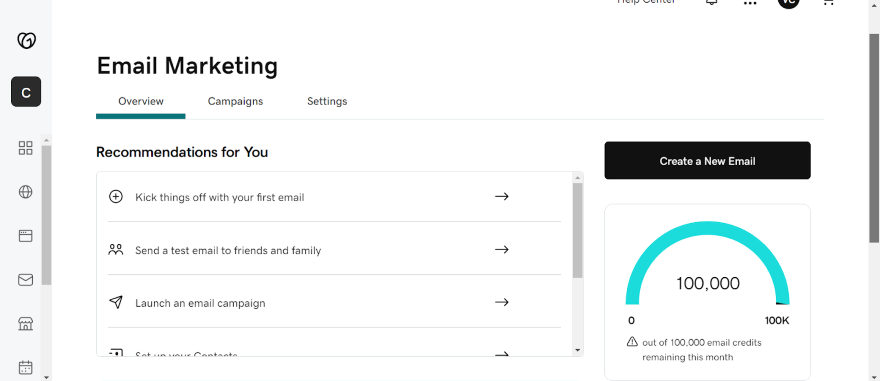Click the recommendations list scrollbar down arrow
Image resolution: width=880 pixels, height=381 pixels.
click(x=578, y=350)
